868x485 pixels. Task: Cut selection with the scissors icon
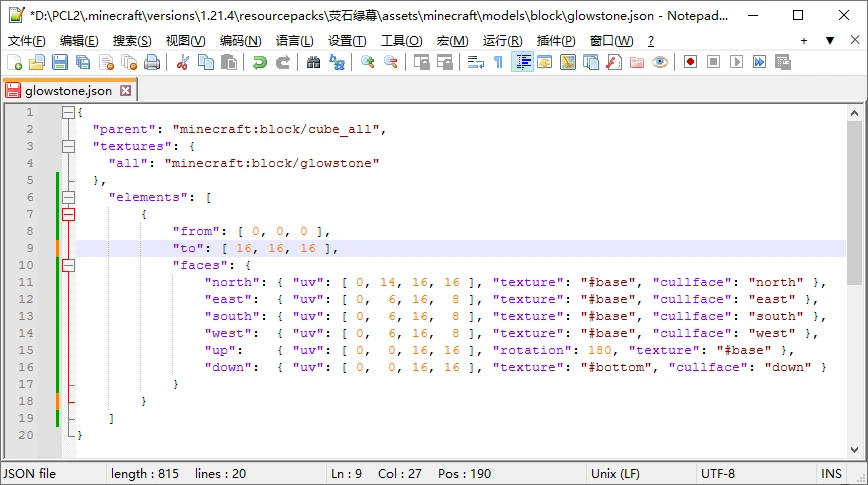tap(183, 62)
